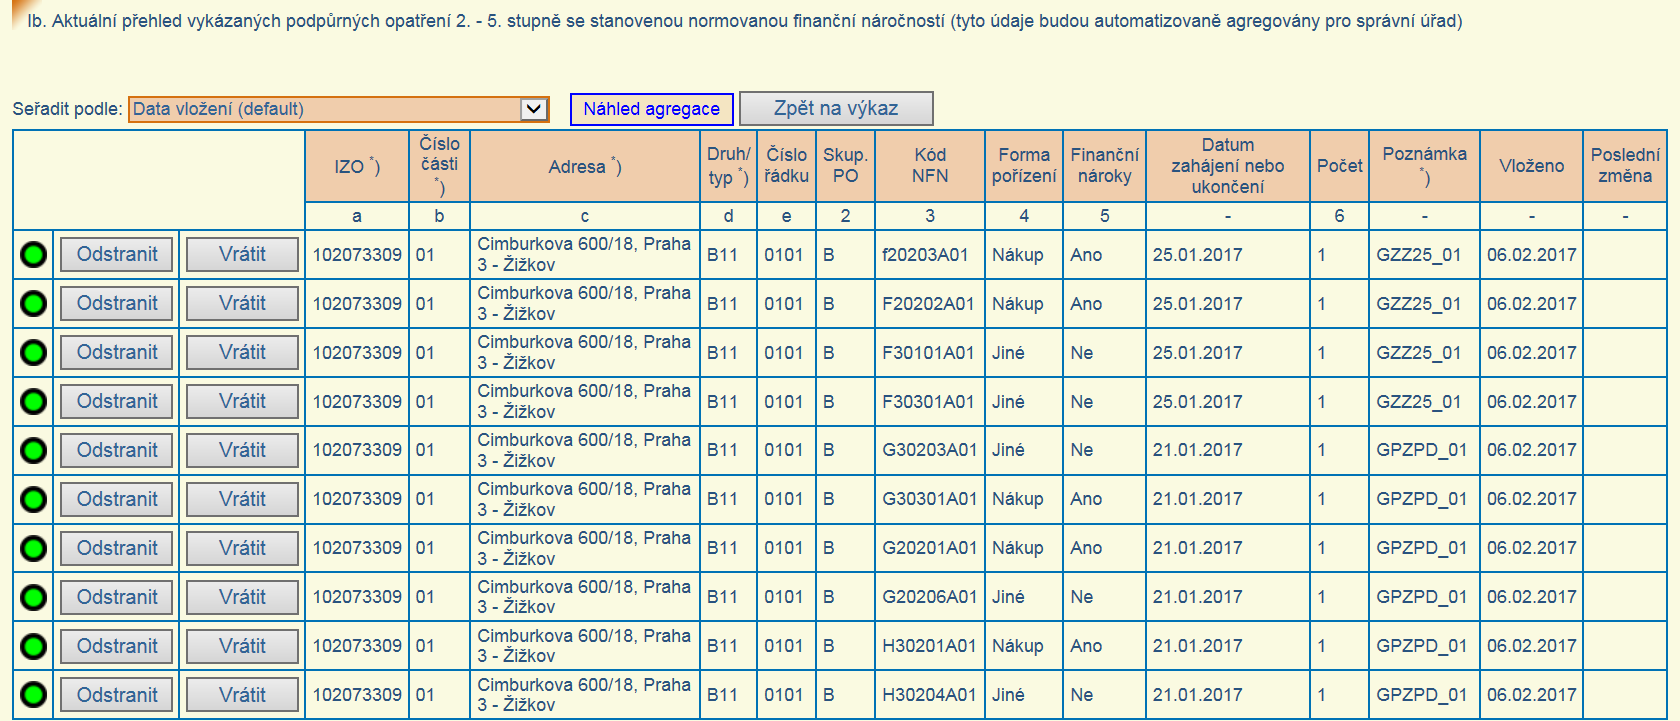This screenshot has height=721, width=1680.
Task: Click the Poslední změna column header
Action: 1625,166
